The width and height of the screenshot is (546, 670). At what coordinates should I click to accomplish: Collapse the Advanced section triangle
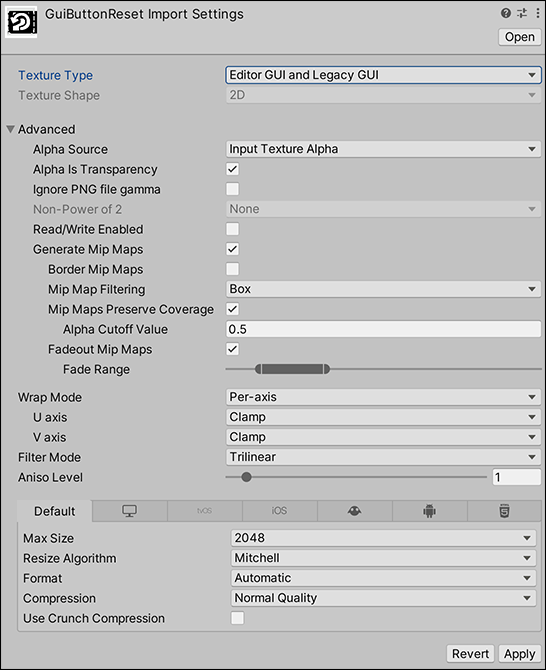point(11,129)
